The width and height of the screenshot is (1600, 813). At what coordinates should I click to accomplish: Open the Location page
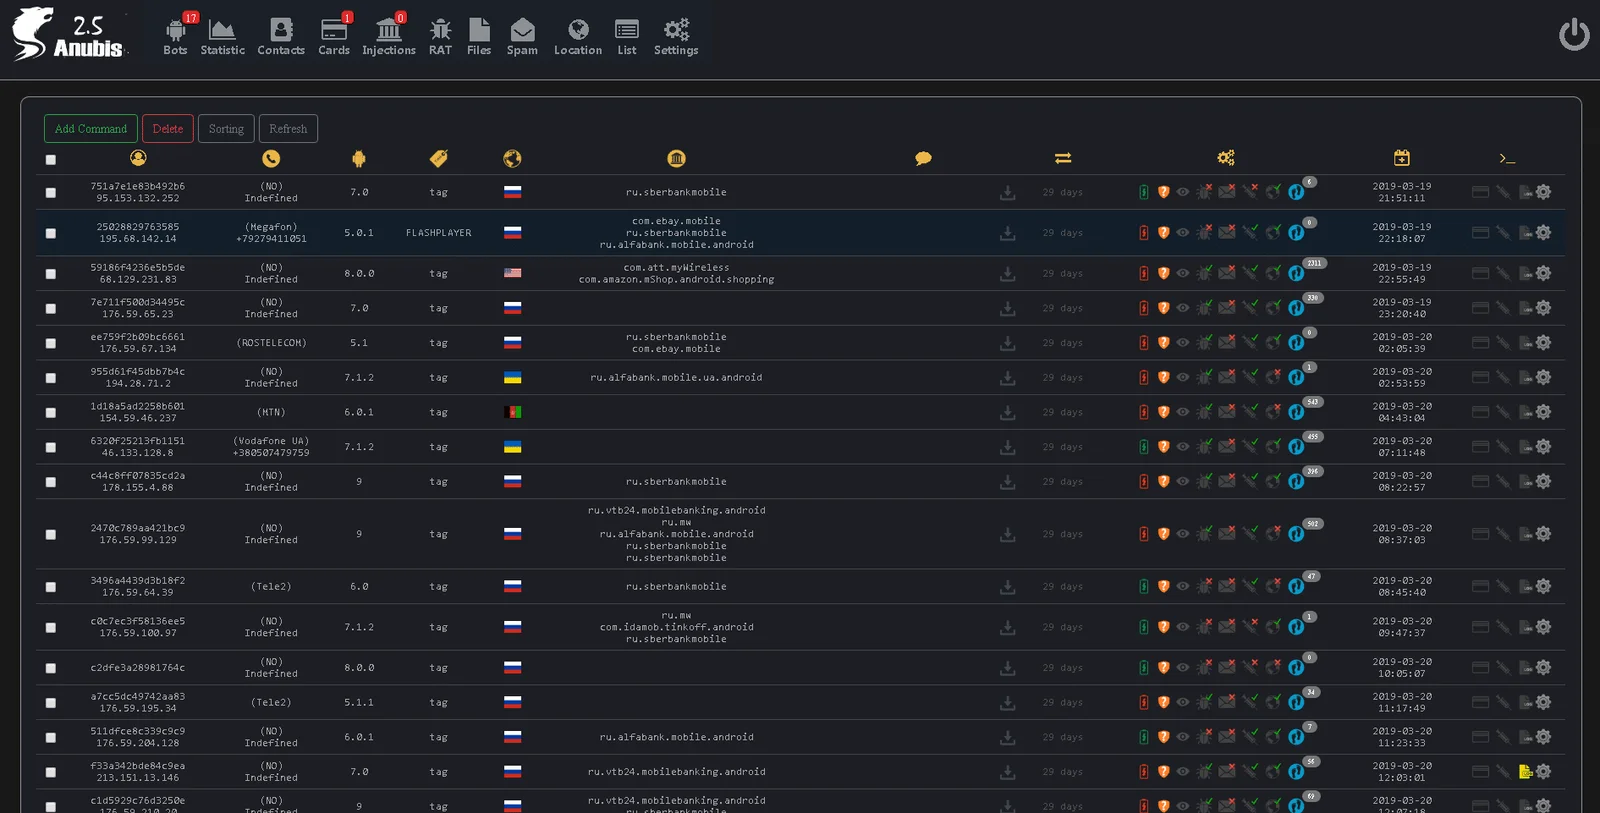coord(578,37)
